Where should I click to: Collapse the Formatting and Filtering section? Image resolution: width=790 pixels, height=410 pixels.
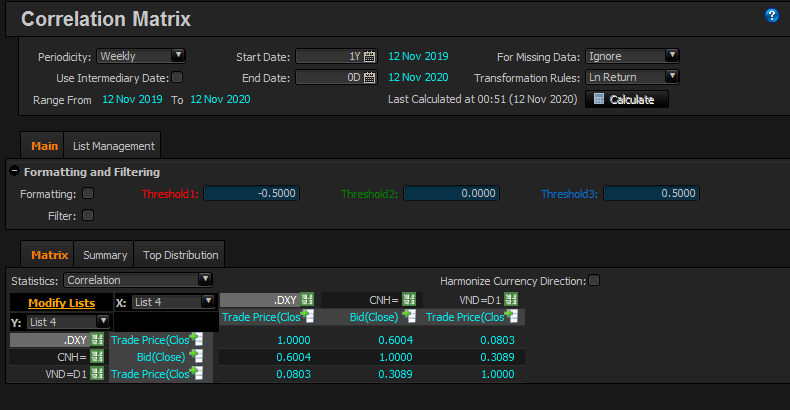coord(14,172)
